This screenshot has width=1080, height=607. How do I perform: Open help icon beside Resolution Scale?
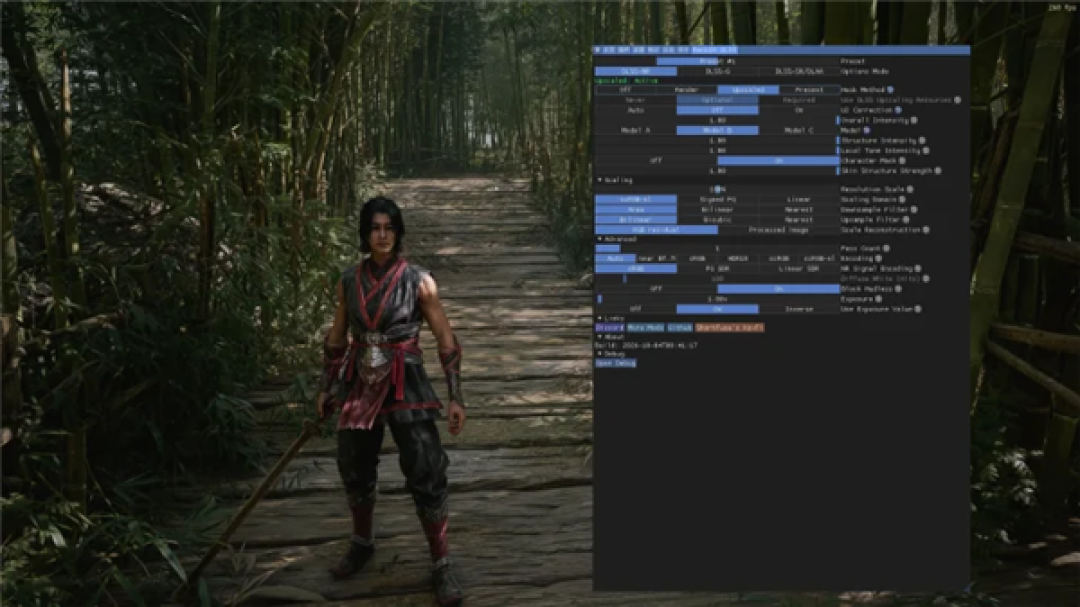click(x=910, y=189)
